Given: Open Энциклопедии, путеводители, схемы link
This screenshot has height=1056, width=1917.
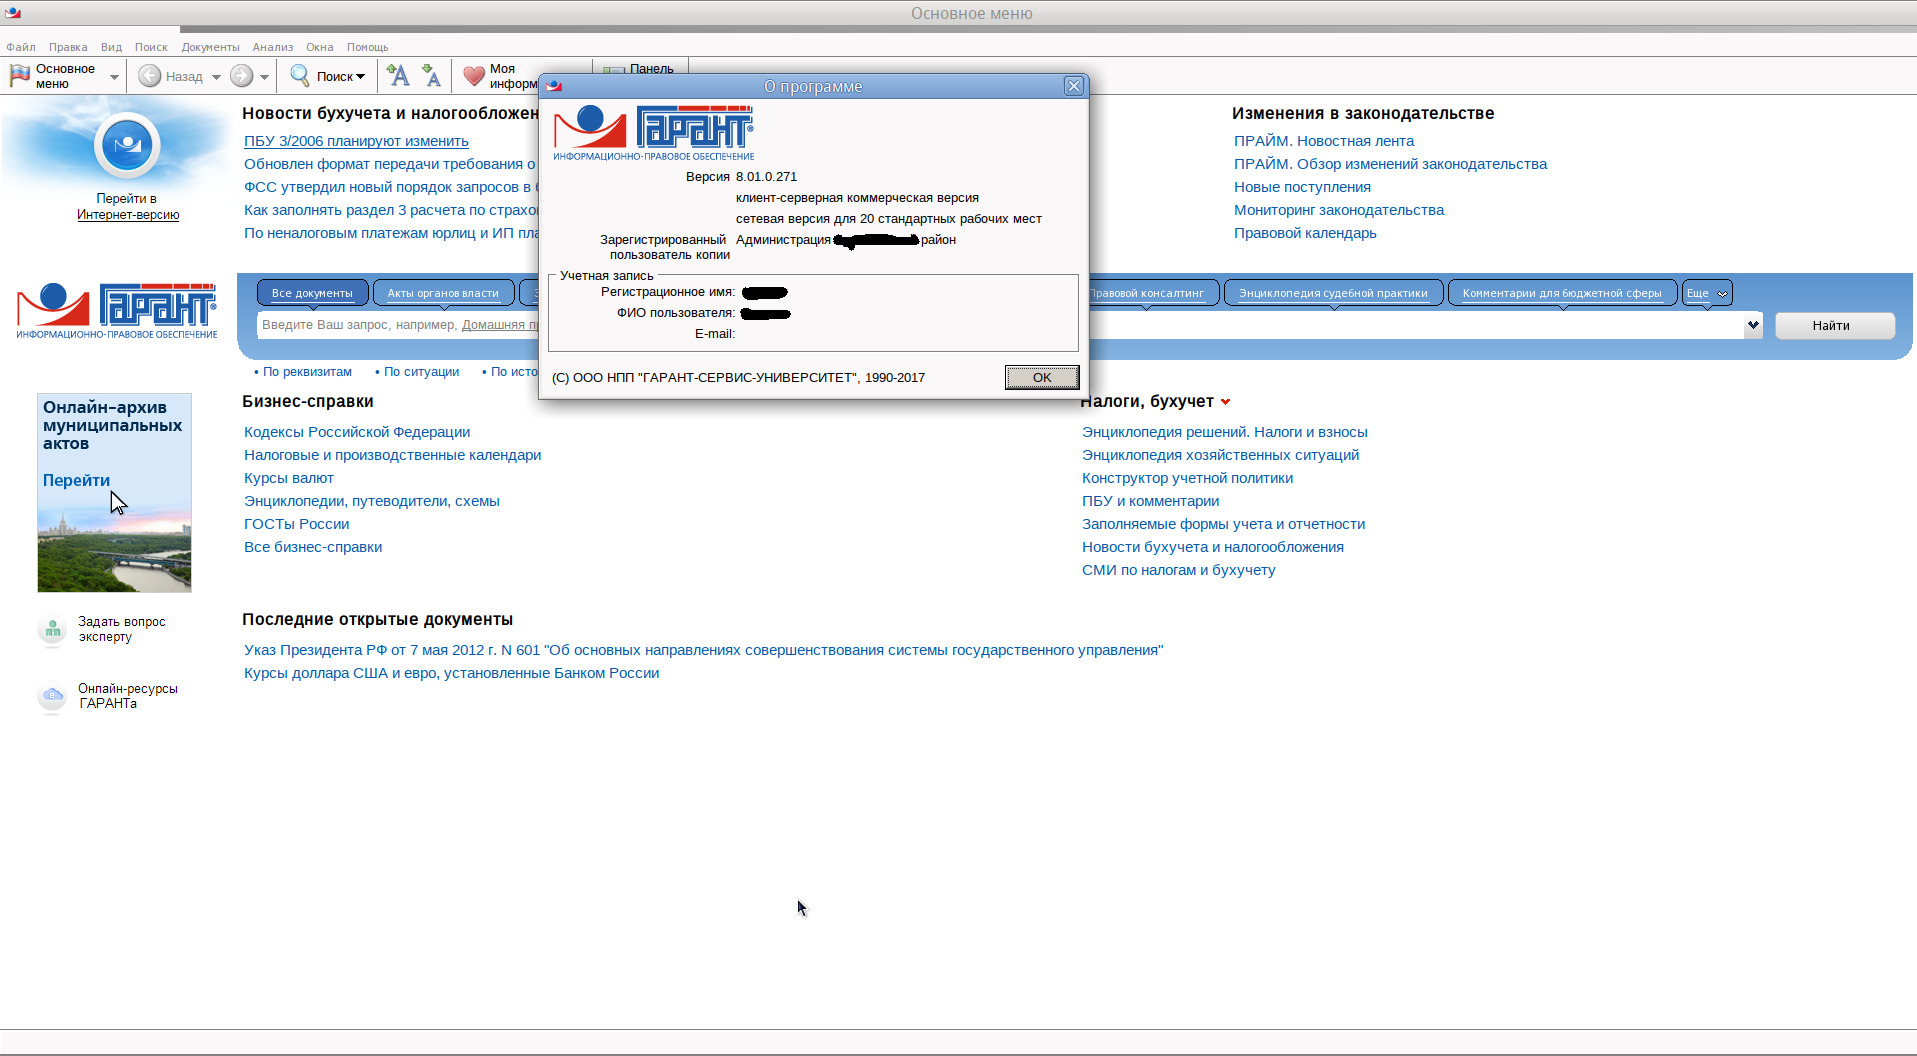Looking at the screenshot, I should pyautogui.click(x=372, y=501).
